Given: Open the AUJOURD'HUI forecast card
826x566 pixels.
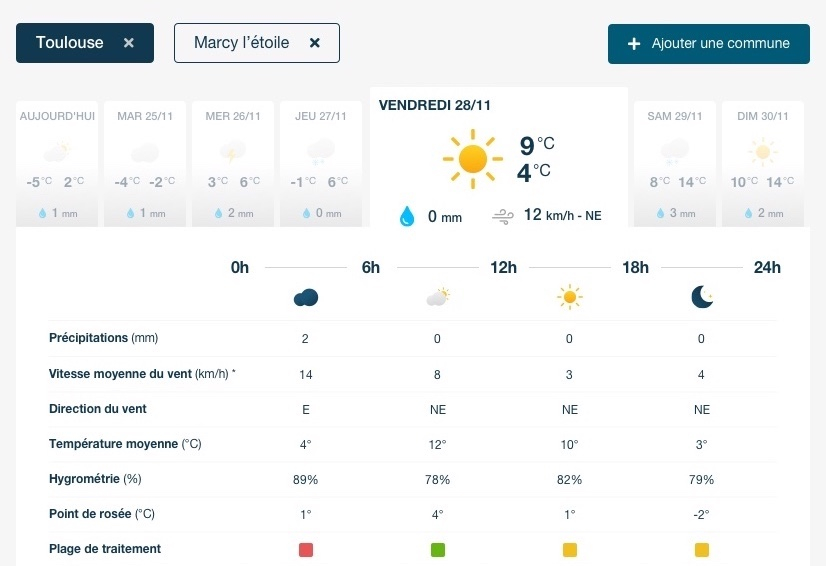Looking at the screenshot, I should pyautogui.click(x=57, y=164).
